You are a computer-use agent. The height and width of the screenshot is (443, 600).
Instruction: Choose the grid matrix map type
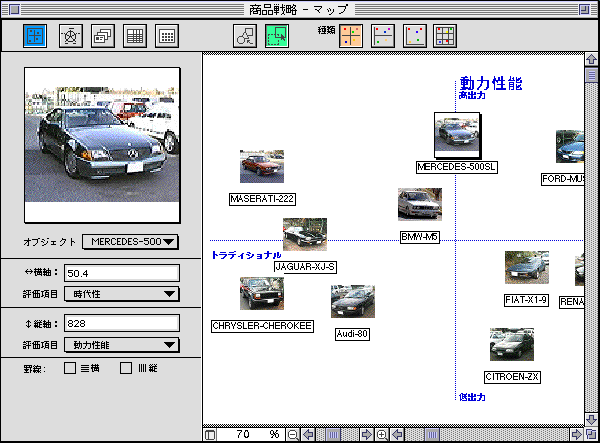point(445,36)
